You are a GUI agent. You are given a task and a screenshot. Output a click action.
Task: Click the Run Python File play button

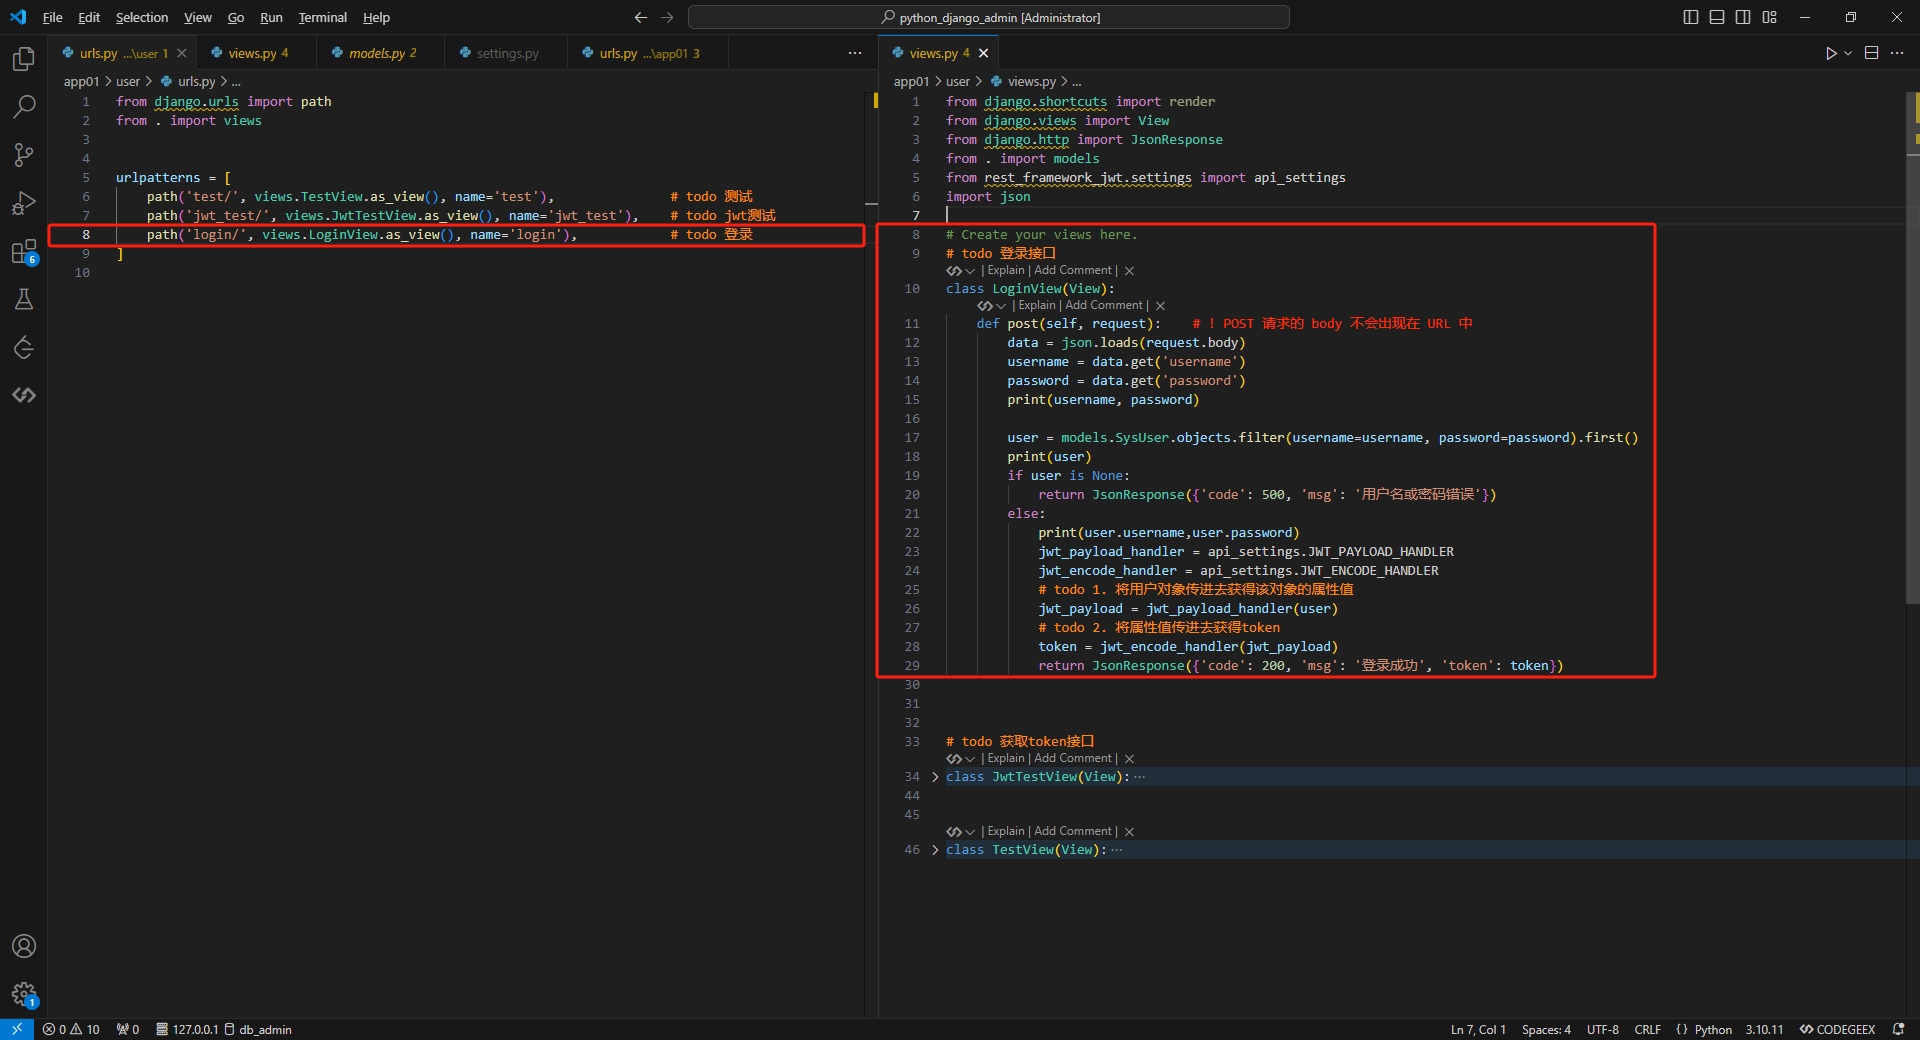(1830, 54)
